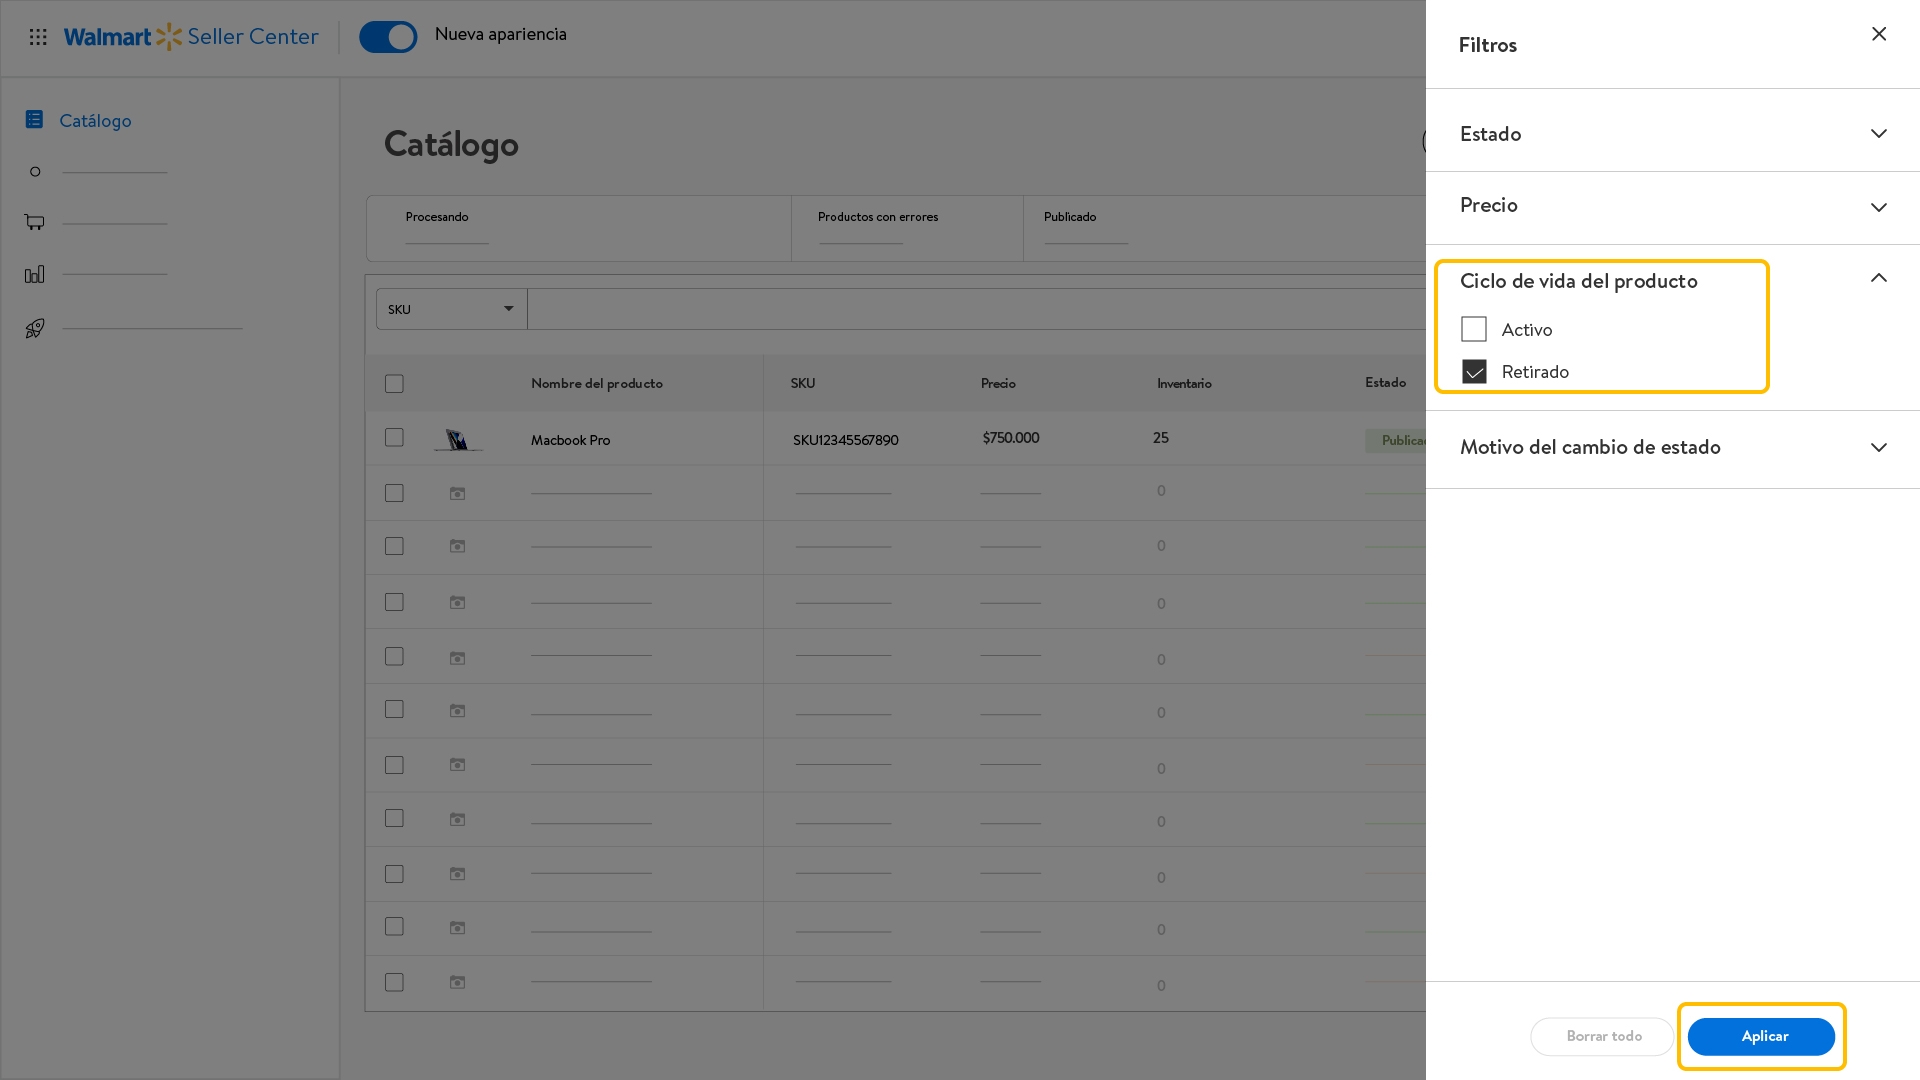Click the Borrar todo button

(1603, 1036)
